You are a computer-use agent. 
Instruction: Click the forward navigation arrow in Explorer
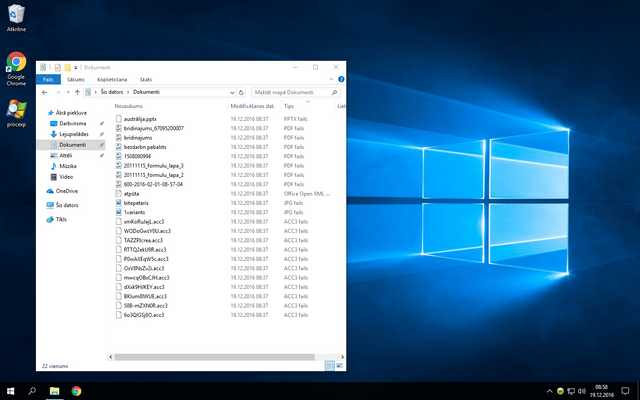(x=58, y=92)
